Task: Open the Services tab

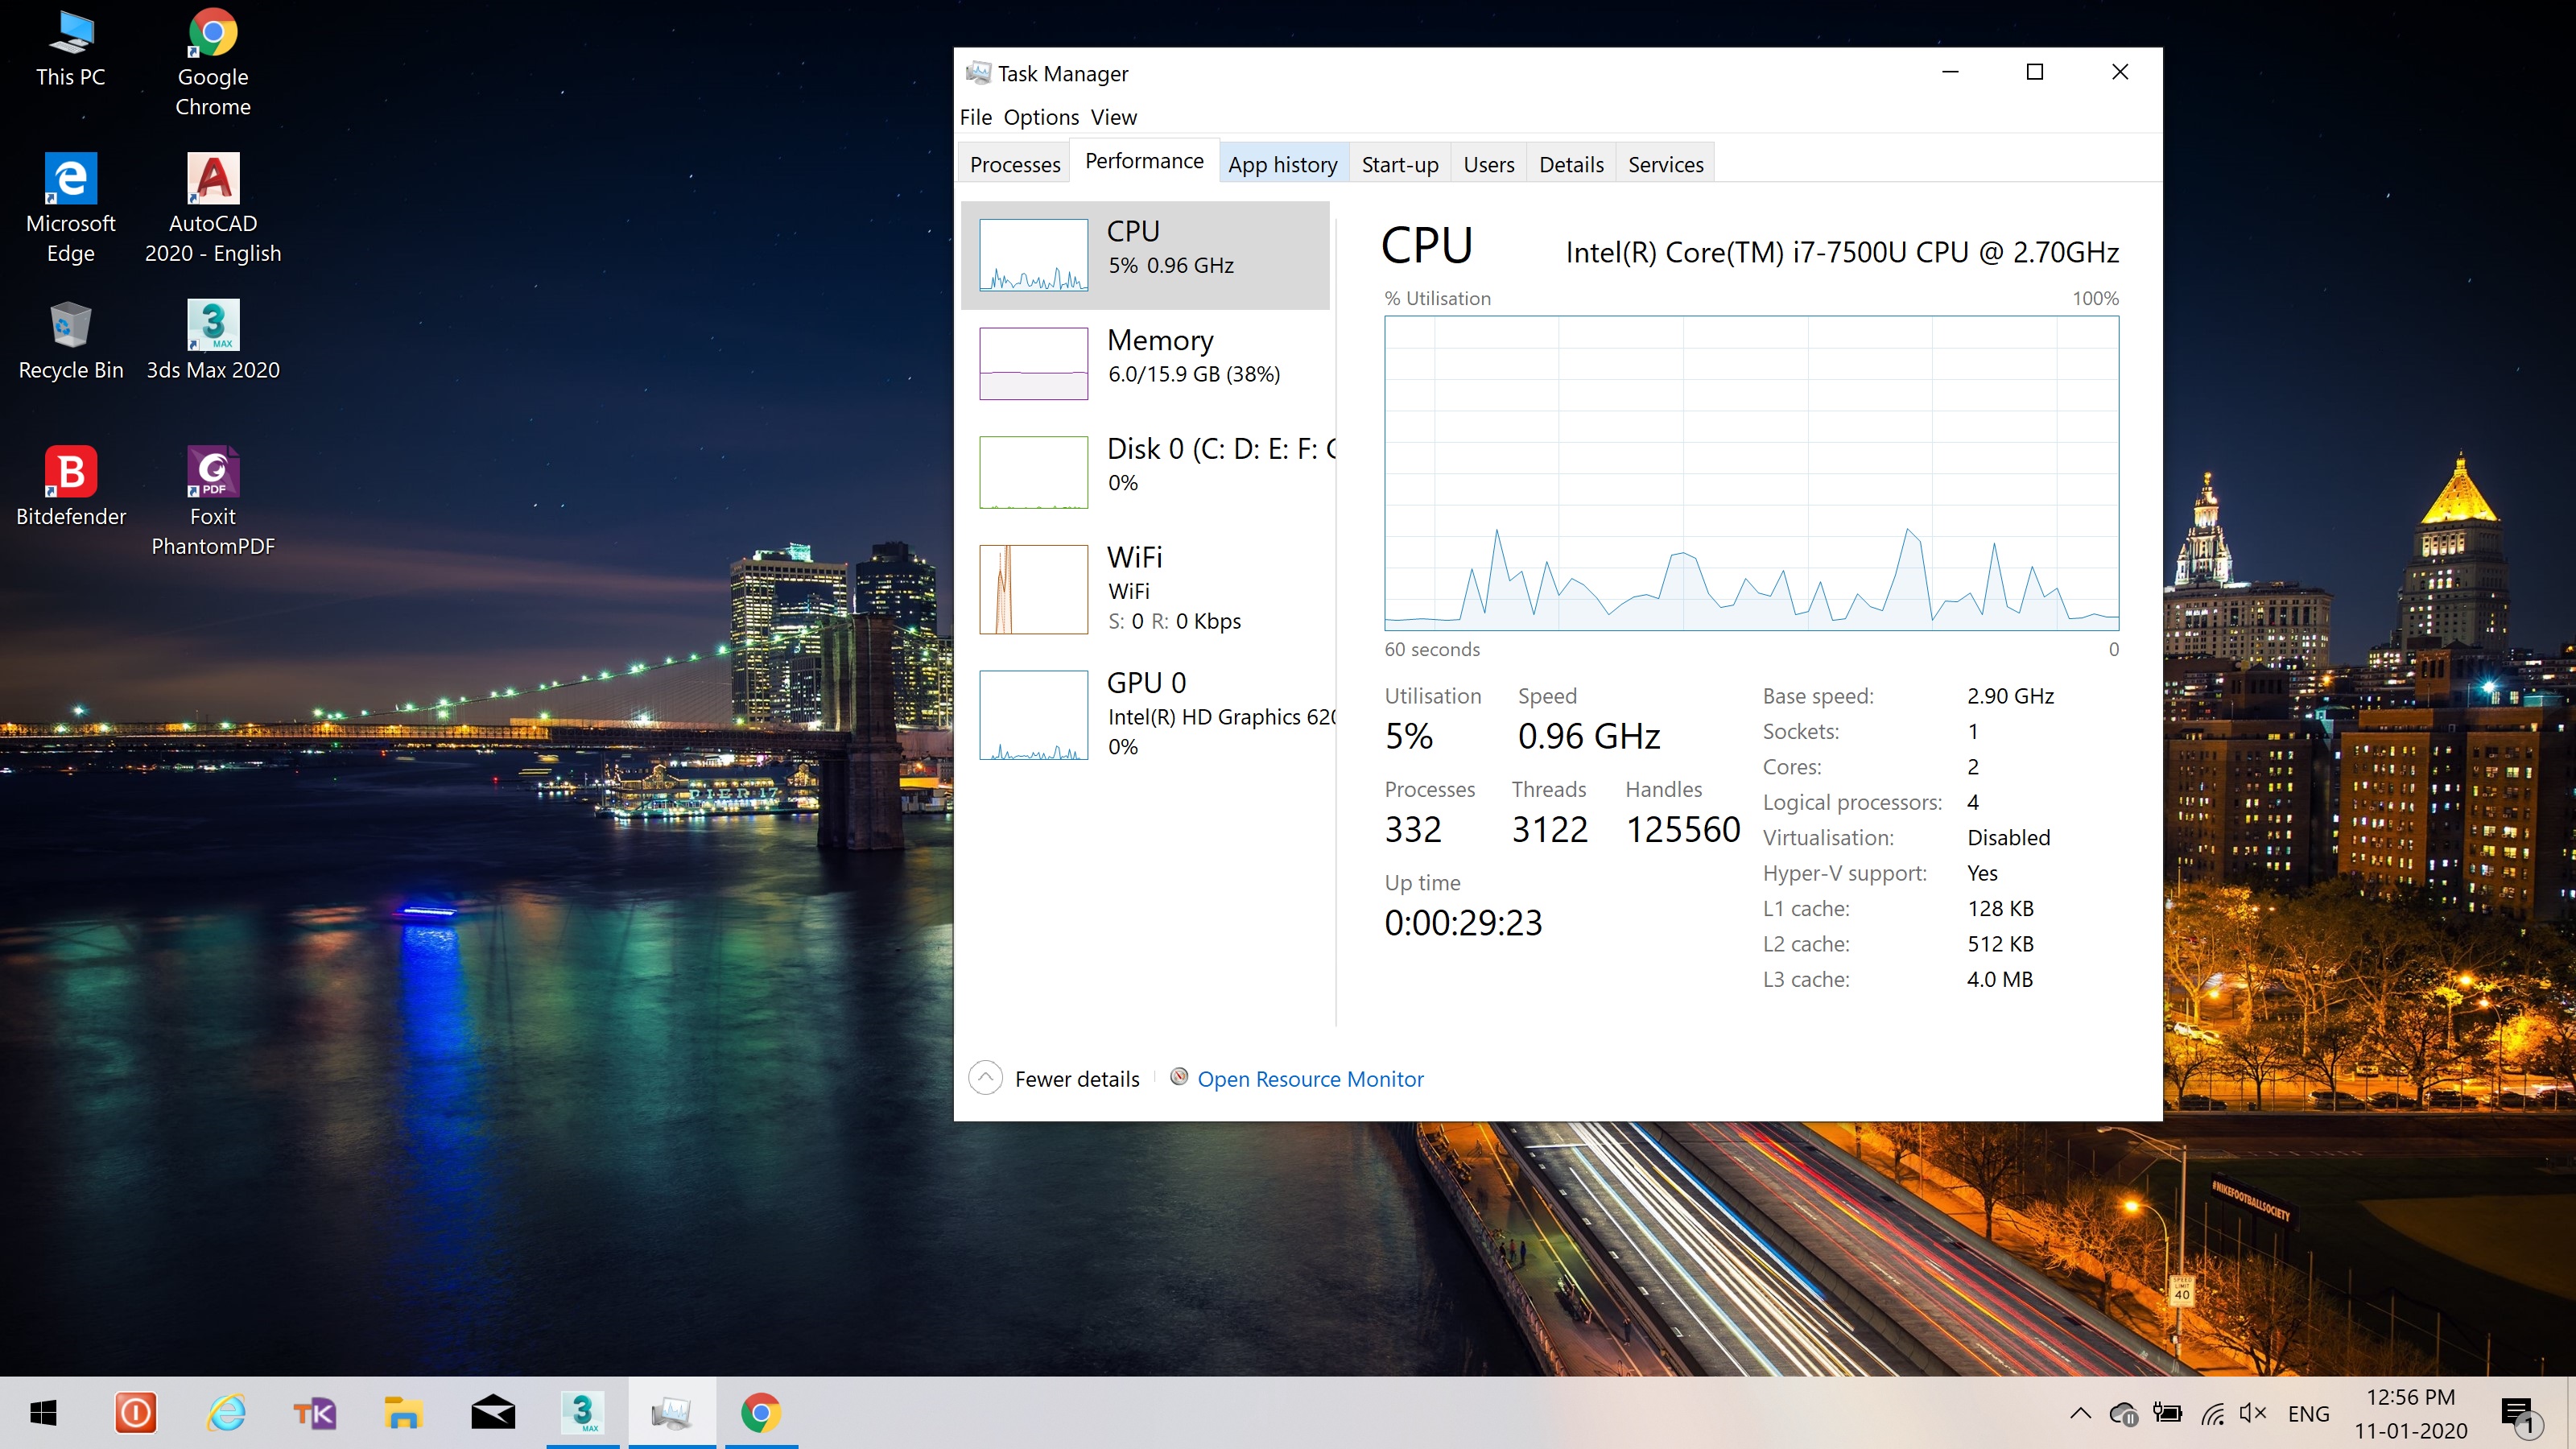Action: pyautogui.click(x=1665, y=164)
